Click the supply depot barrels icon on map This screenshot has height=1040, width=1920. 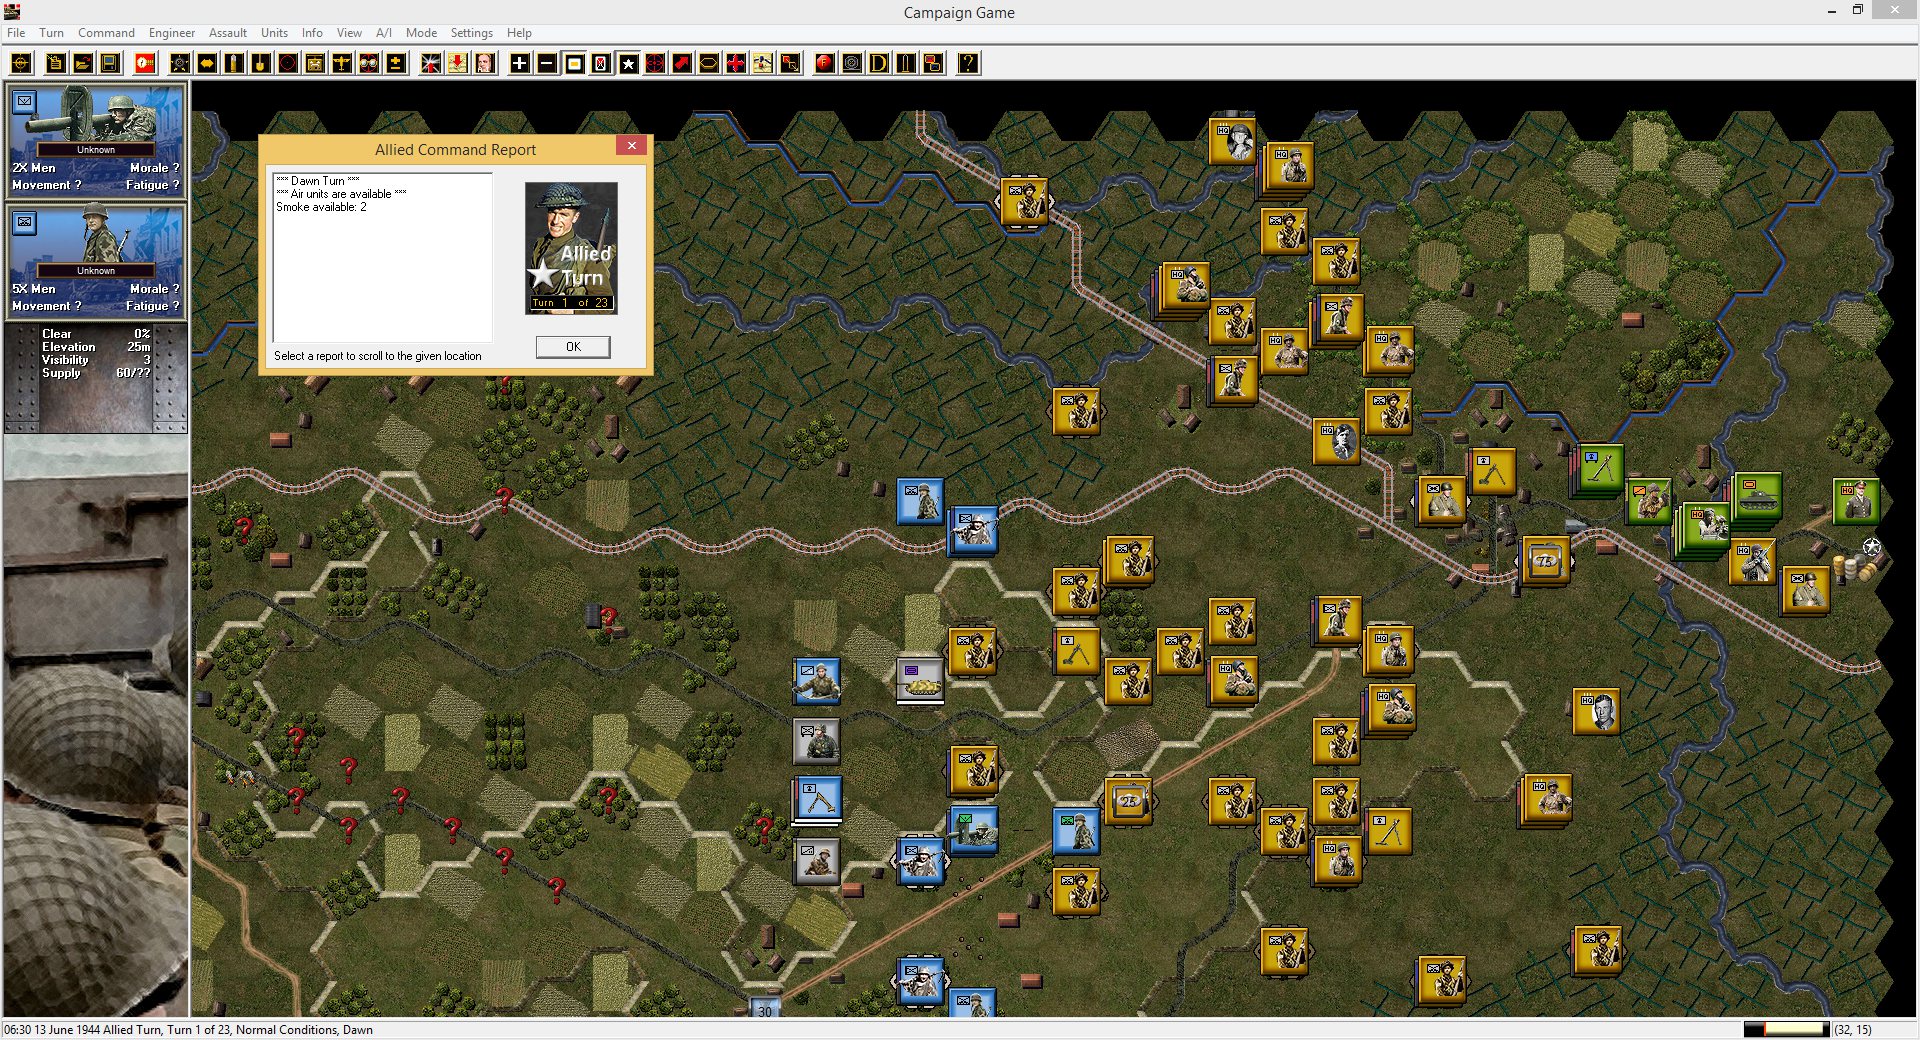pos(1853,568)
